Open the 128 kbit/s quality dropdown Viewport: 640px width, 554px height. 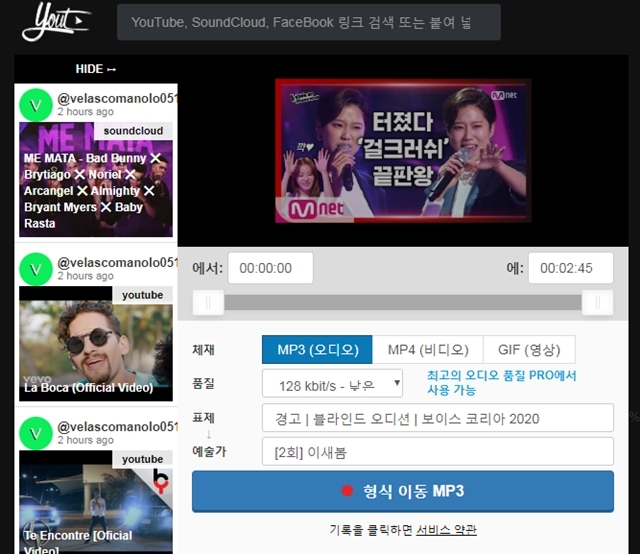click(332, 383)
